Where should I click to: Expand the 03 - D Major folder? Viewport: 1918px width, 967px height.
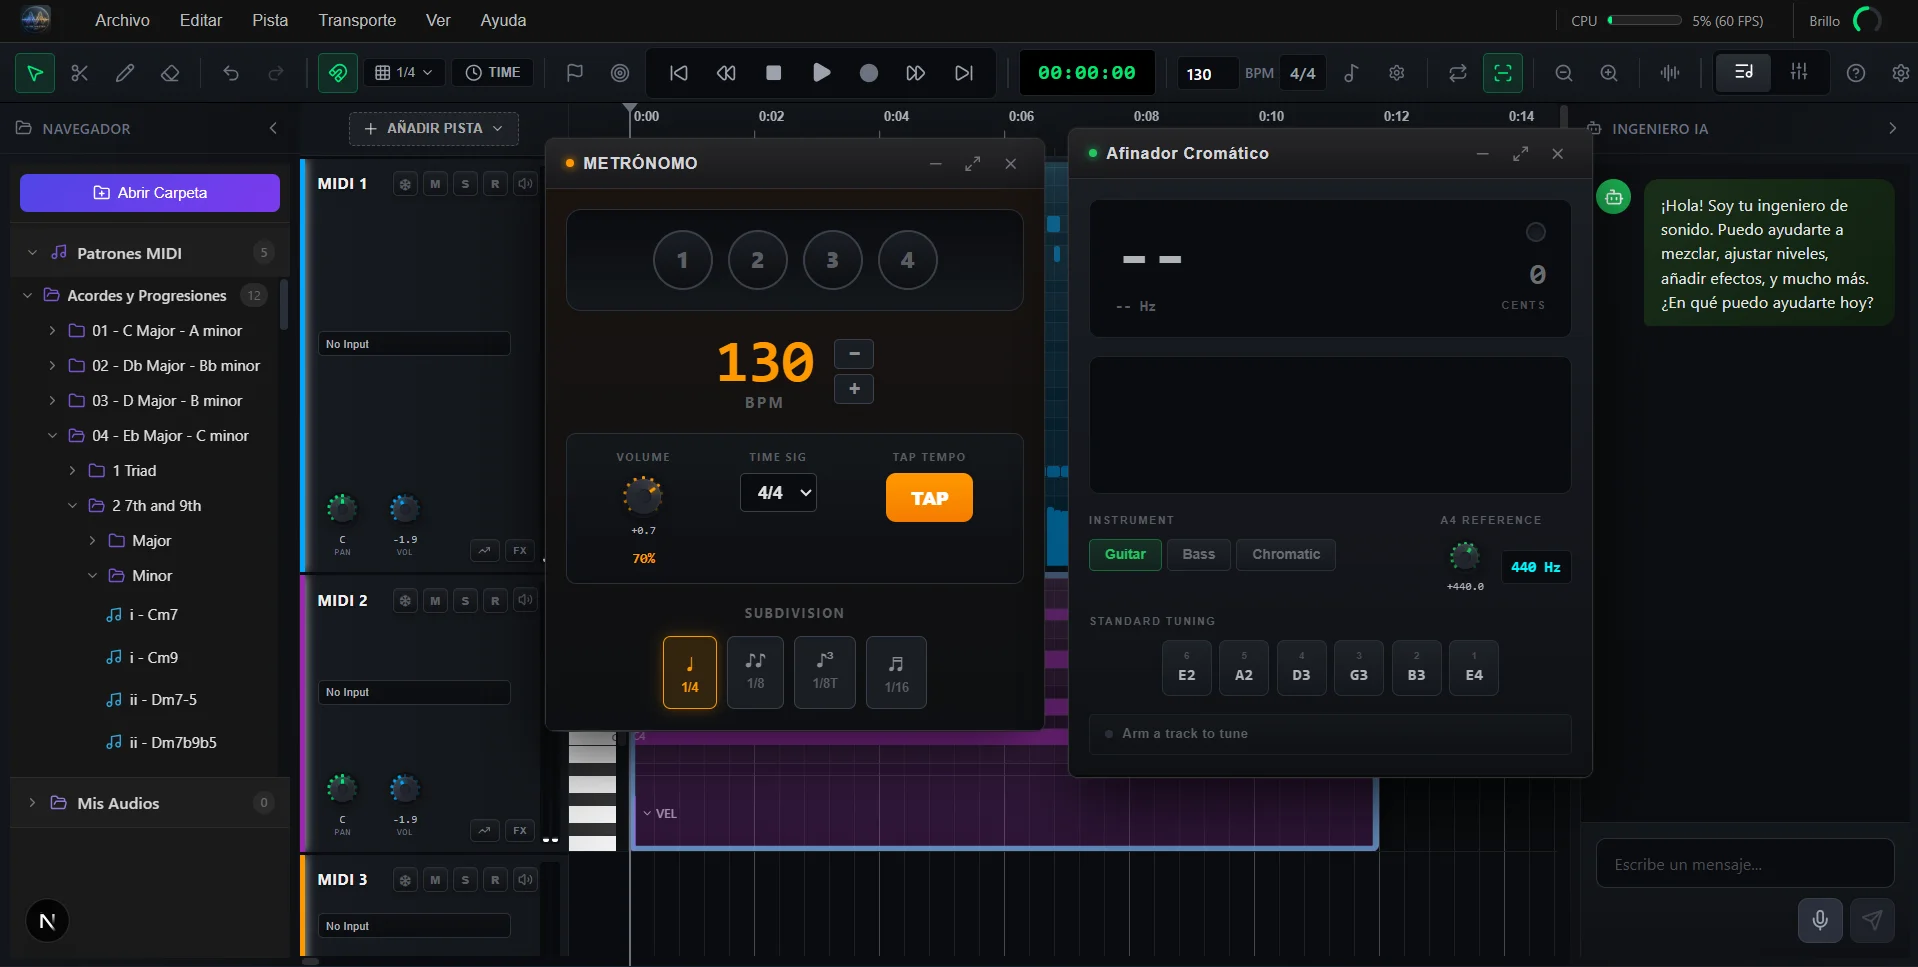[x=52, y=401]
